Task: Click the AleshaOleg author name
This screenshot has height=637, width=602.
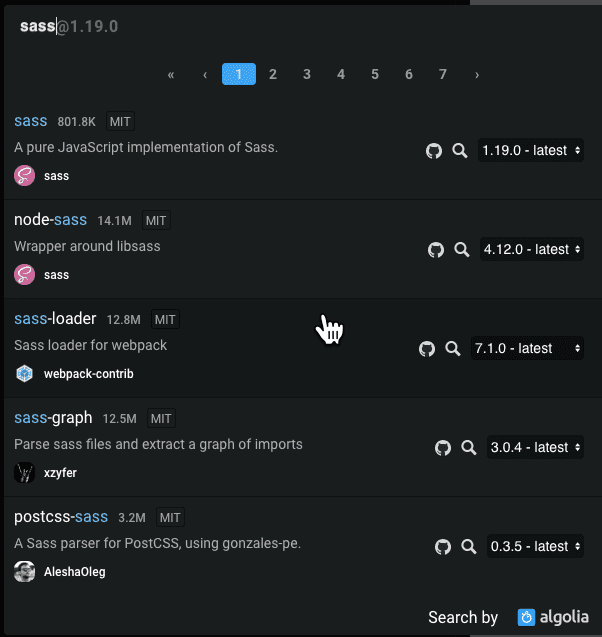Action: tap(75, 572)
